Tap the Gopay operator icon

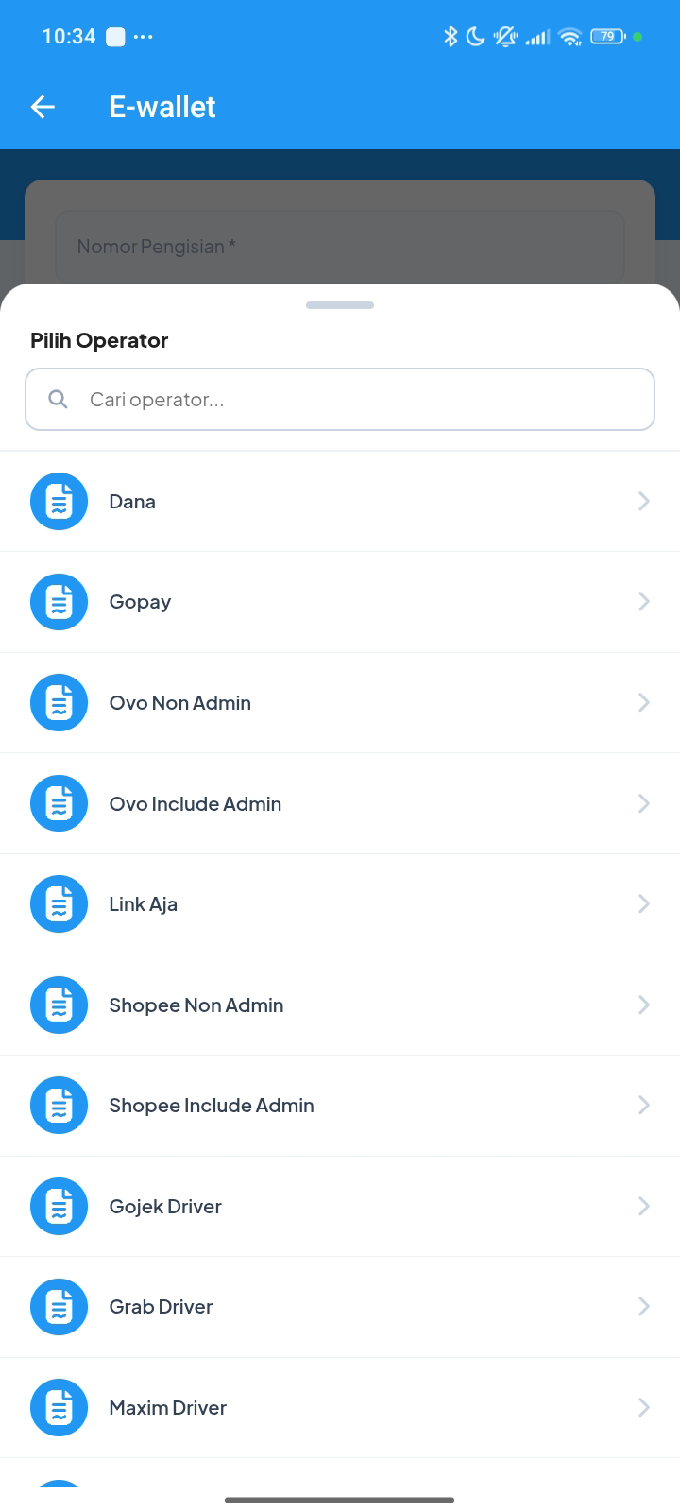coord(58,601)
